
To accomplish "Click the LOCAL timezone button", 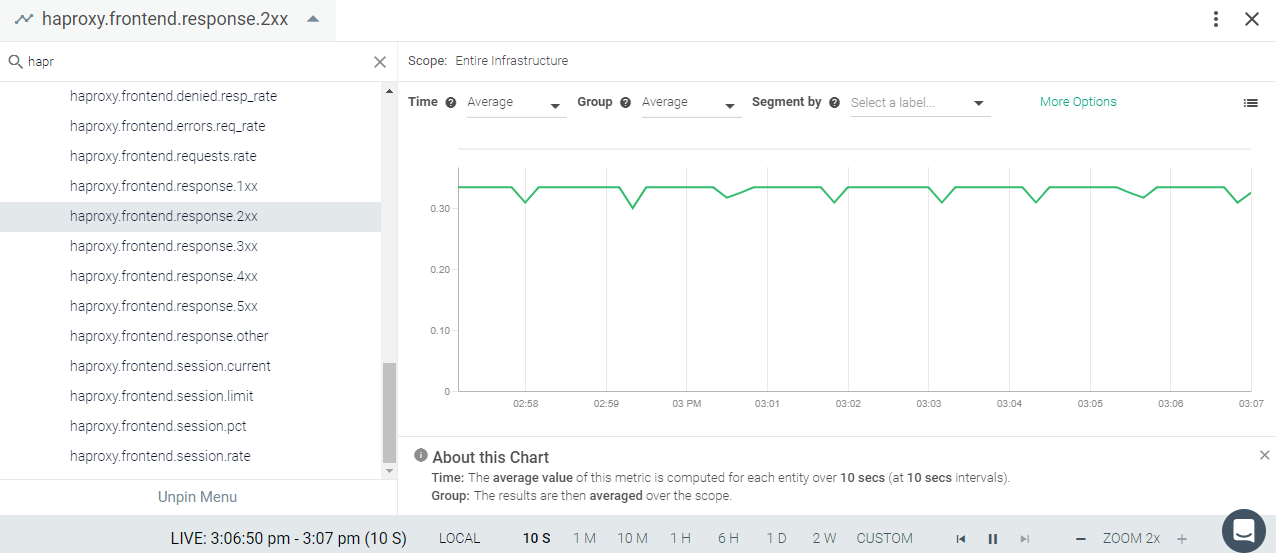I will [460, 538].
